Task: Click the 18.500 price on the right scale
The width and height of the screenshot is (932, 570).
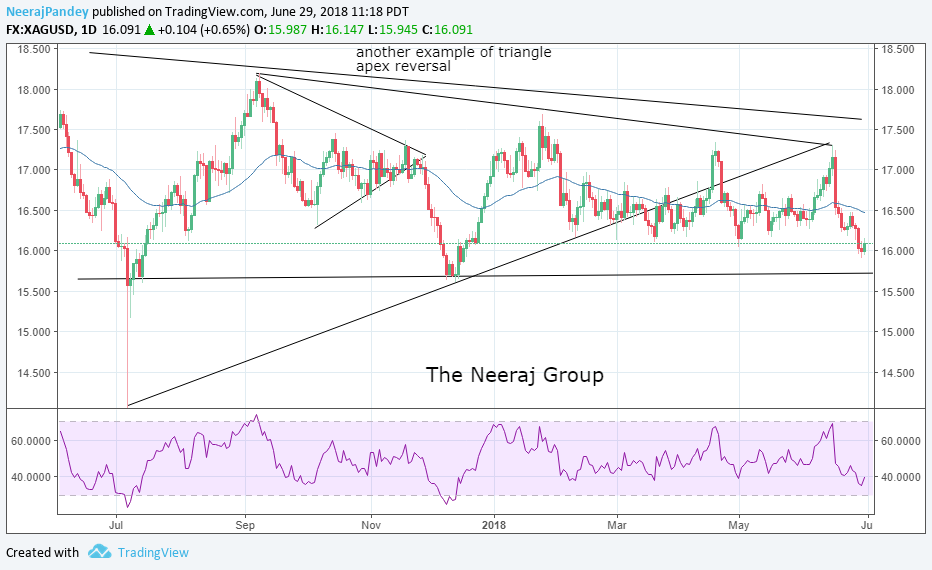Action: 898,49
